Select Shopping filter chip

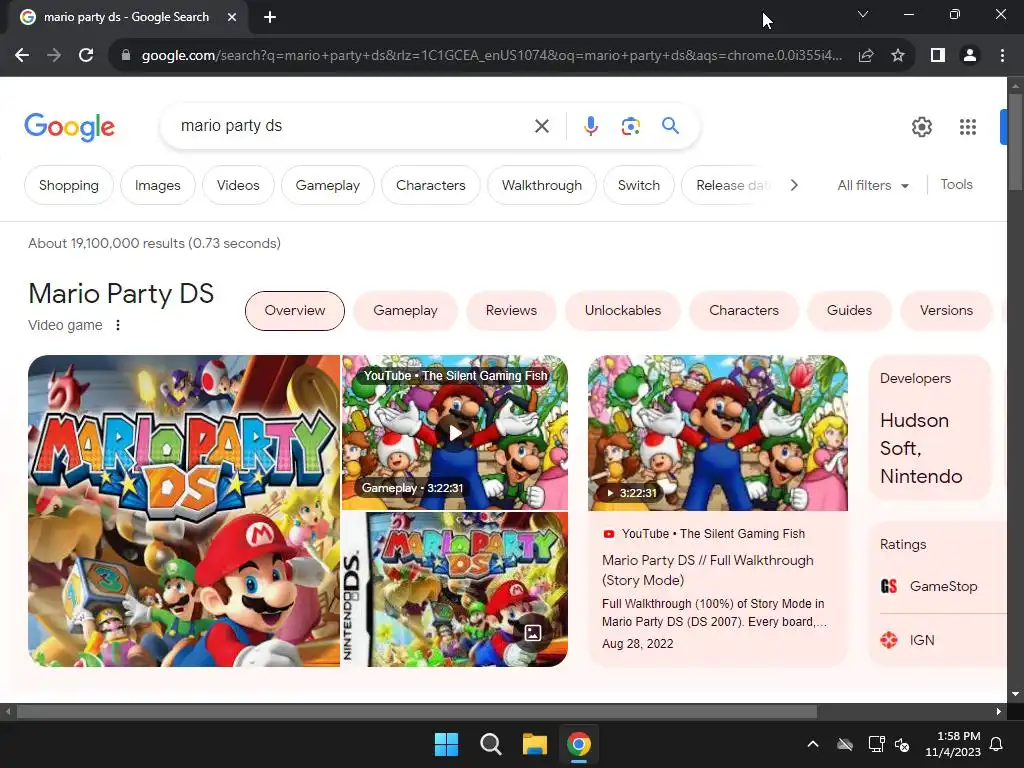(69, 185)
